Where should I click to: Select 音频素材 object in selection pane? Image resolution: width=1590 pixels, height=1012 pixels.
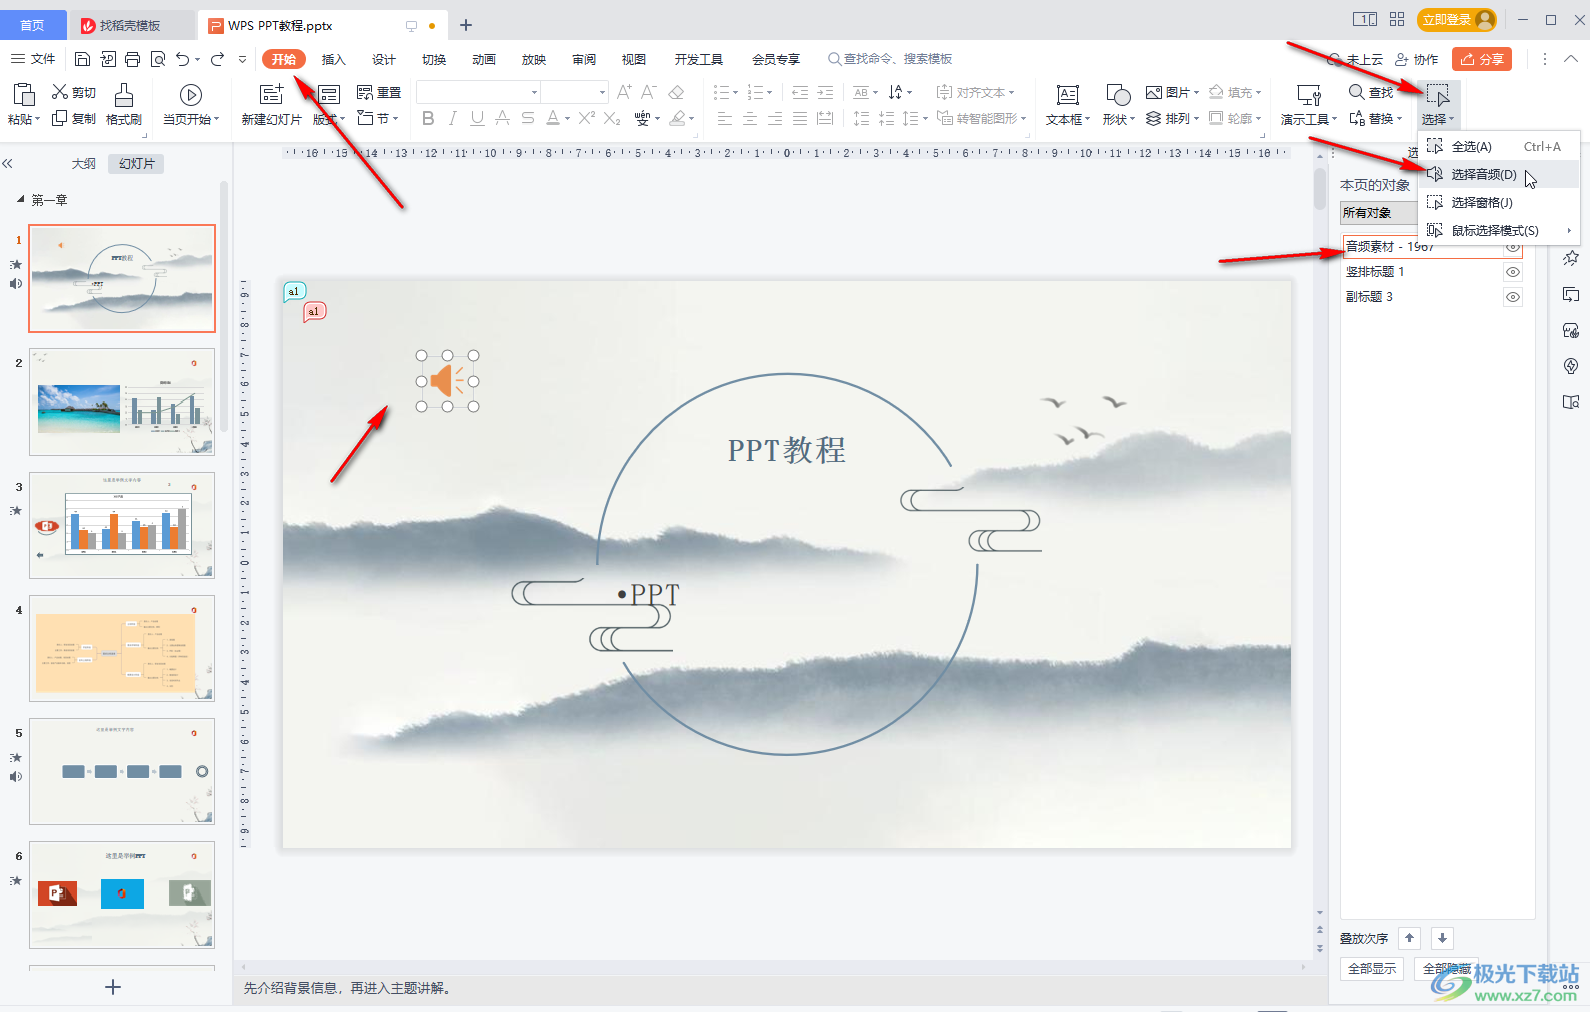point(1422,247)
